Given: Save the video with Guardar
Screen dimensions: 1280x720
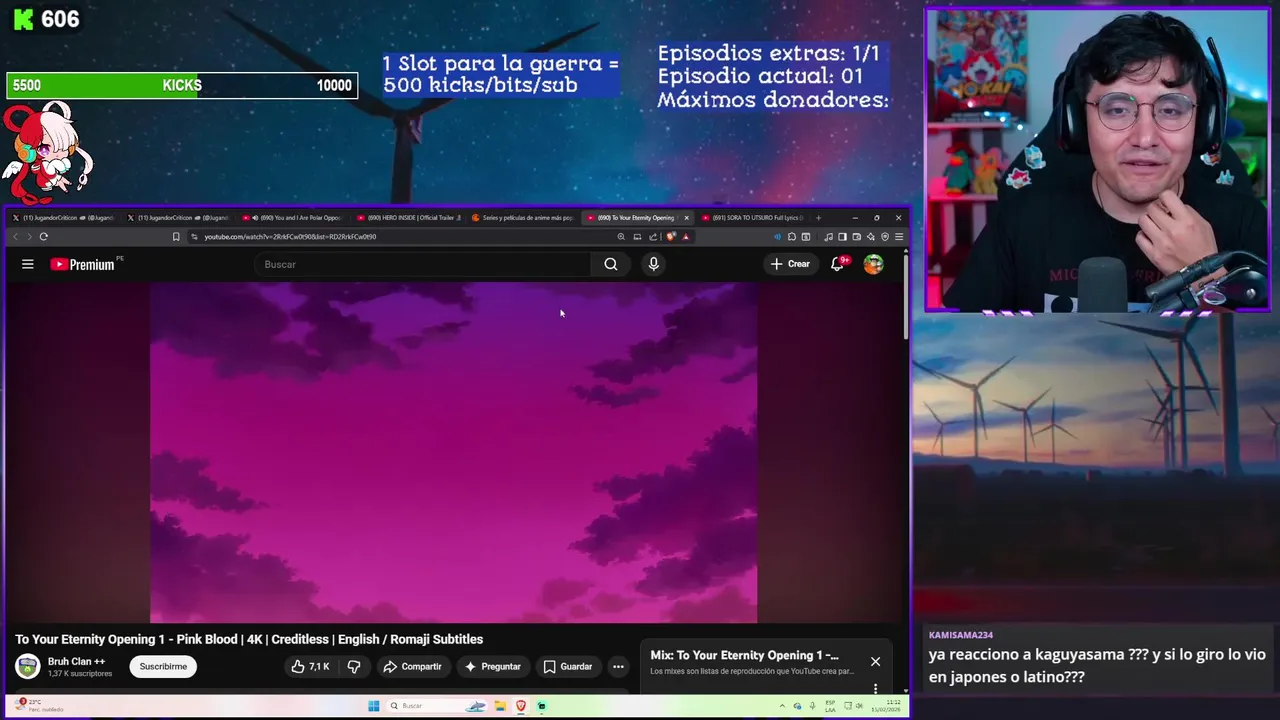Looking at the screenshot, I should (x=568, y=667).
